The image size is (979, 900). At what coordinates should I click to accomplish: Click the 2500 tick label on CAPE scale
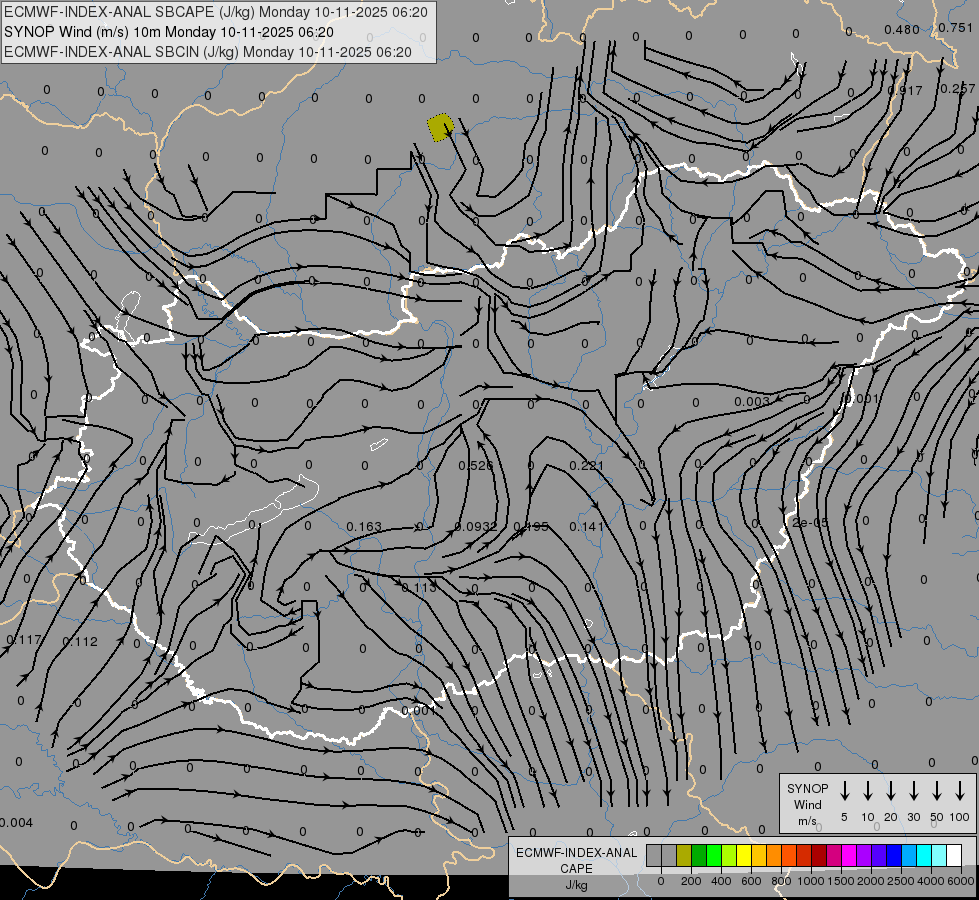902,881
